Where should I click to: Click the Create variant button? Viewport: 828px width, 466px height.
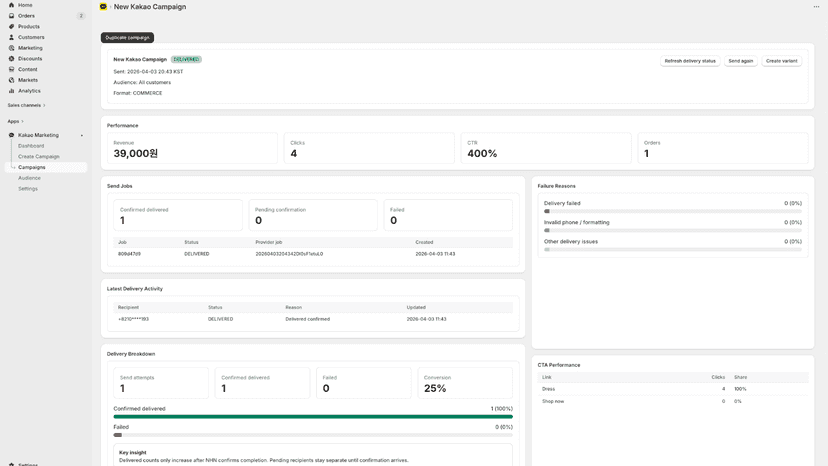click(x=782, y=61)
